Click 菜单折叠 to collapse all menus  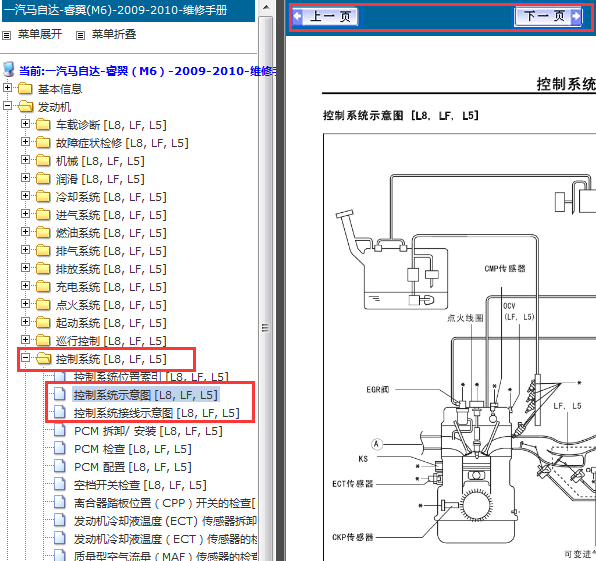coord(114,35)
